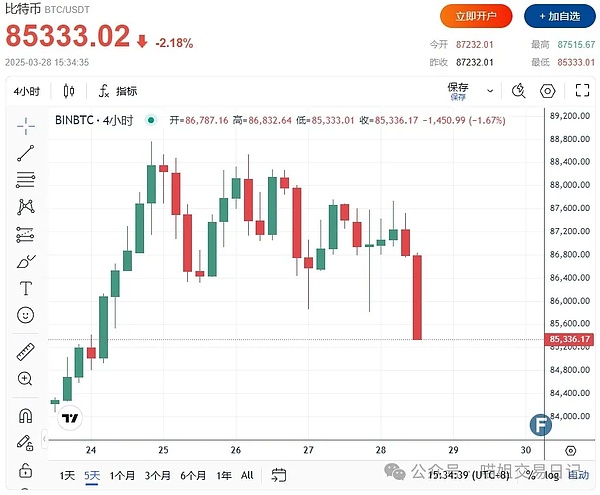Click the 立即开户 open account button
600x495 pixels.
coord(476,16)
